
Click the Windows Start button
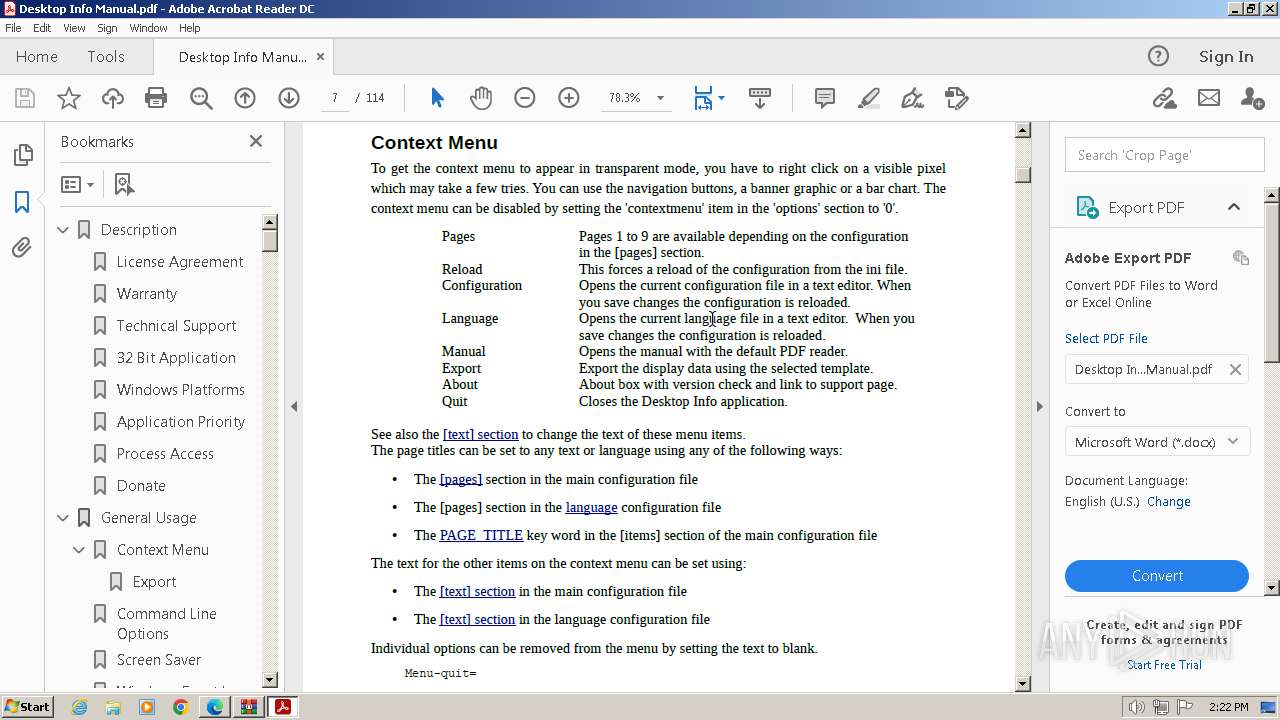coord(27,707)
